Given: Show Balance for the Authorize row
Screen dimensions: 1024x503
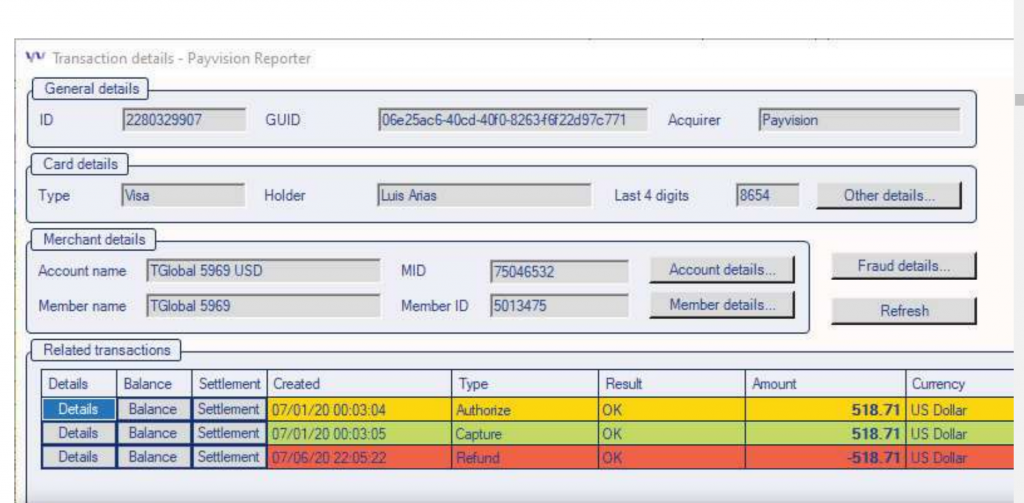Looking at the screenshot, I should pyautogui.click(x=152, y=409).
